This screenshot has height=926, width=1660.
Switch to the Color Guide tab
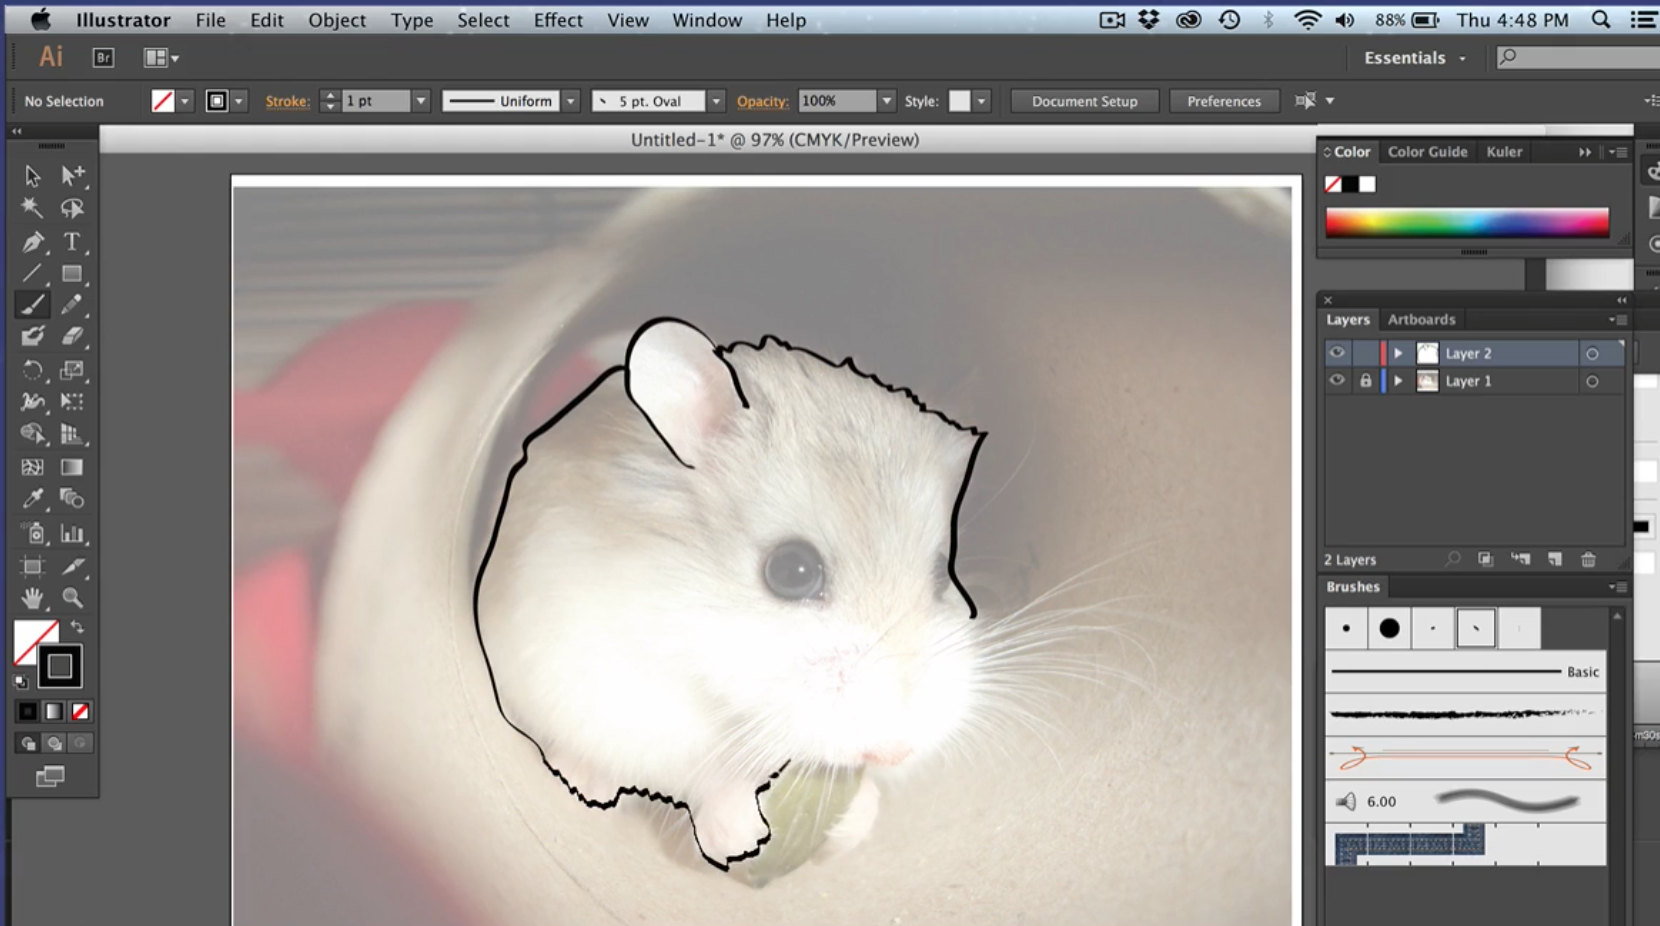pyautogui.click(x=1427, y=152)
